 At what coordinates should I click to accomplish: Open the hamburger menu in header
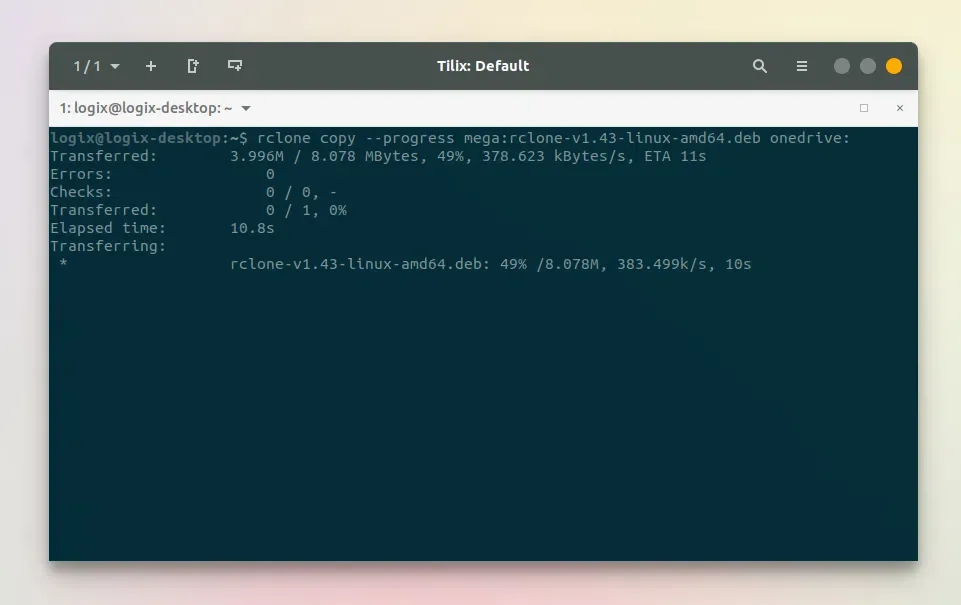tap(802, 66)
